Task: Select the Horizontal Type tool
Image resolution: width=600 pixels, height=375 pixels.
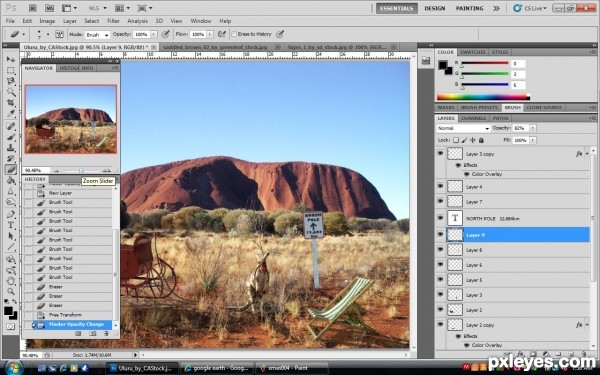Action: coord(10,225)
